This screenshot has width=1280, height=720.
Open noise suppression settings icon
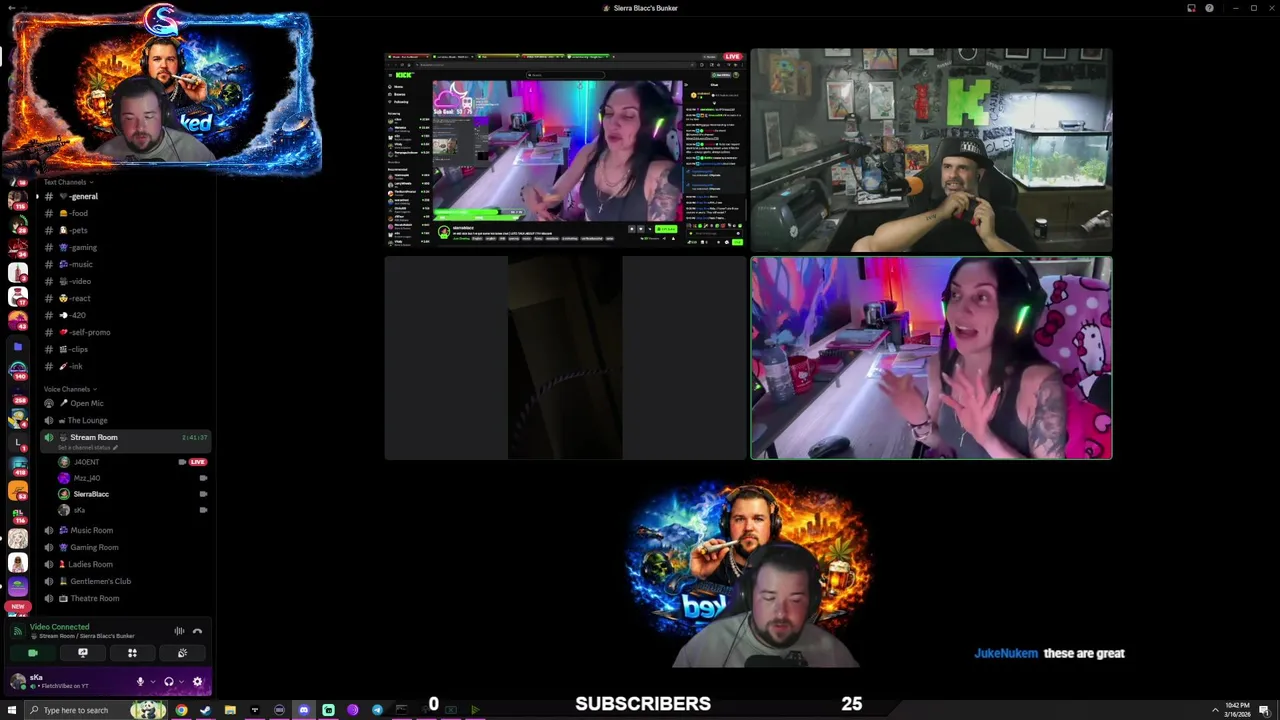pos(179,631)
